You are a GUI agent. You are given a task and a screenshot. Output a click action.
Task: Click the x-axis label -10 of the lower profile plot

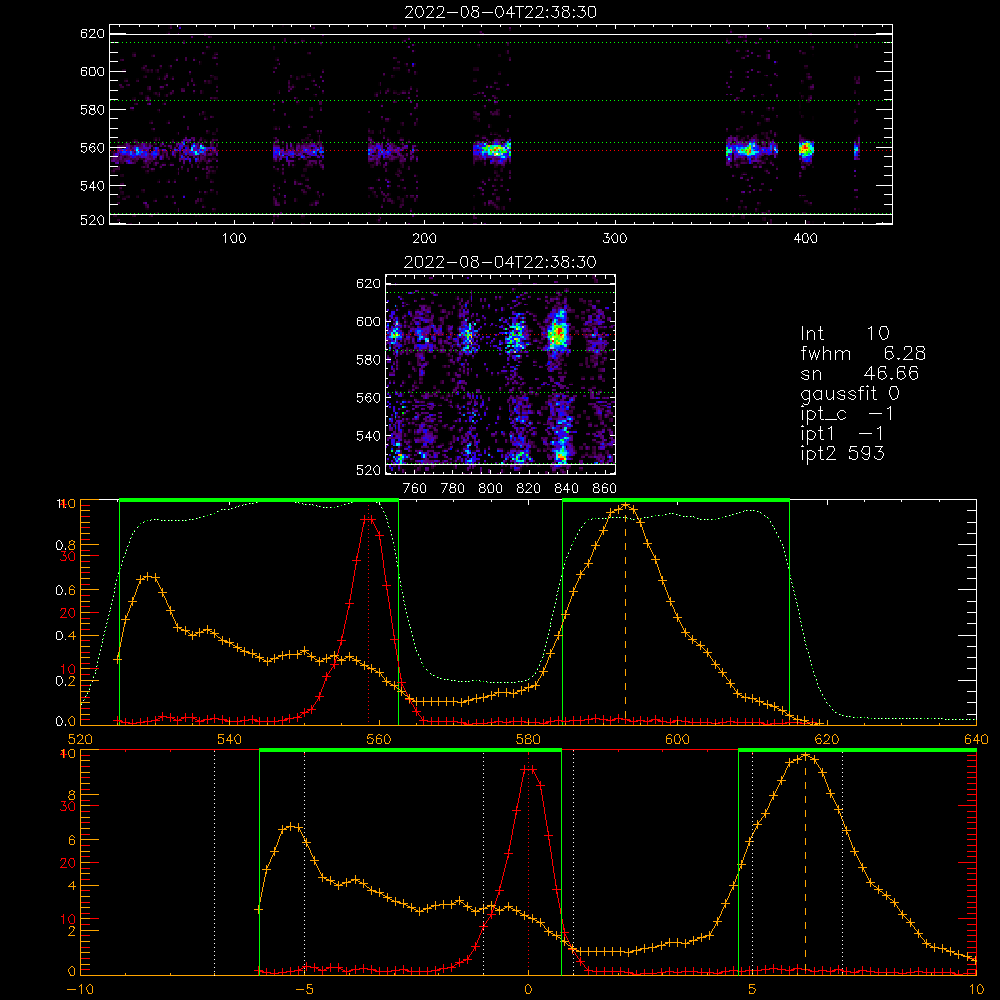pos(80,990)
